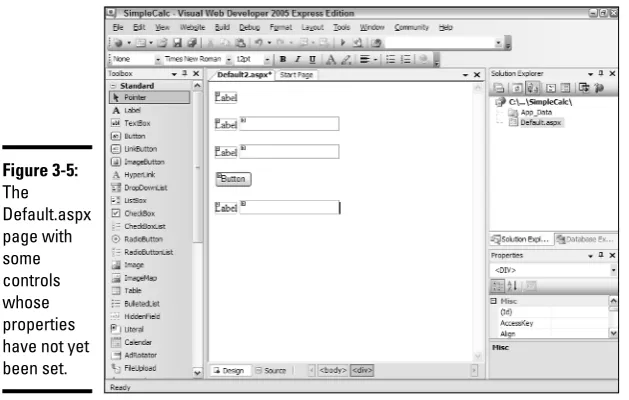Screen dimensions: 629x400
Task: Click the Button control on the page
Action: point(233,179)
